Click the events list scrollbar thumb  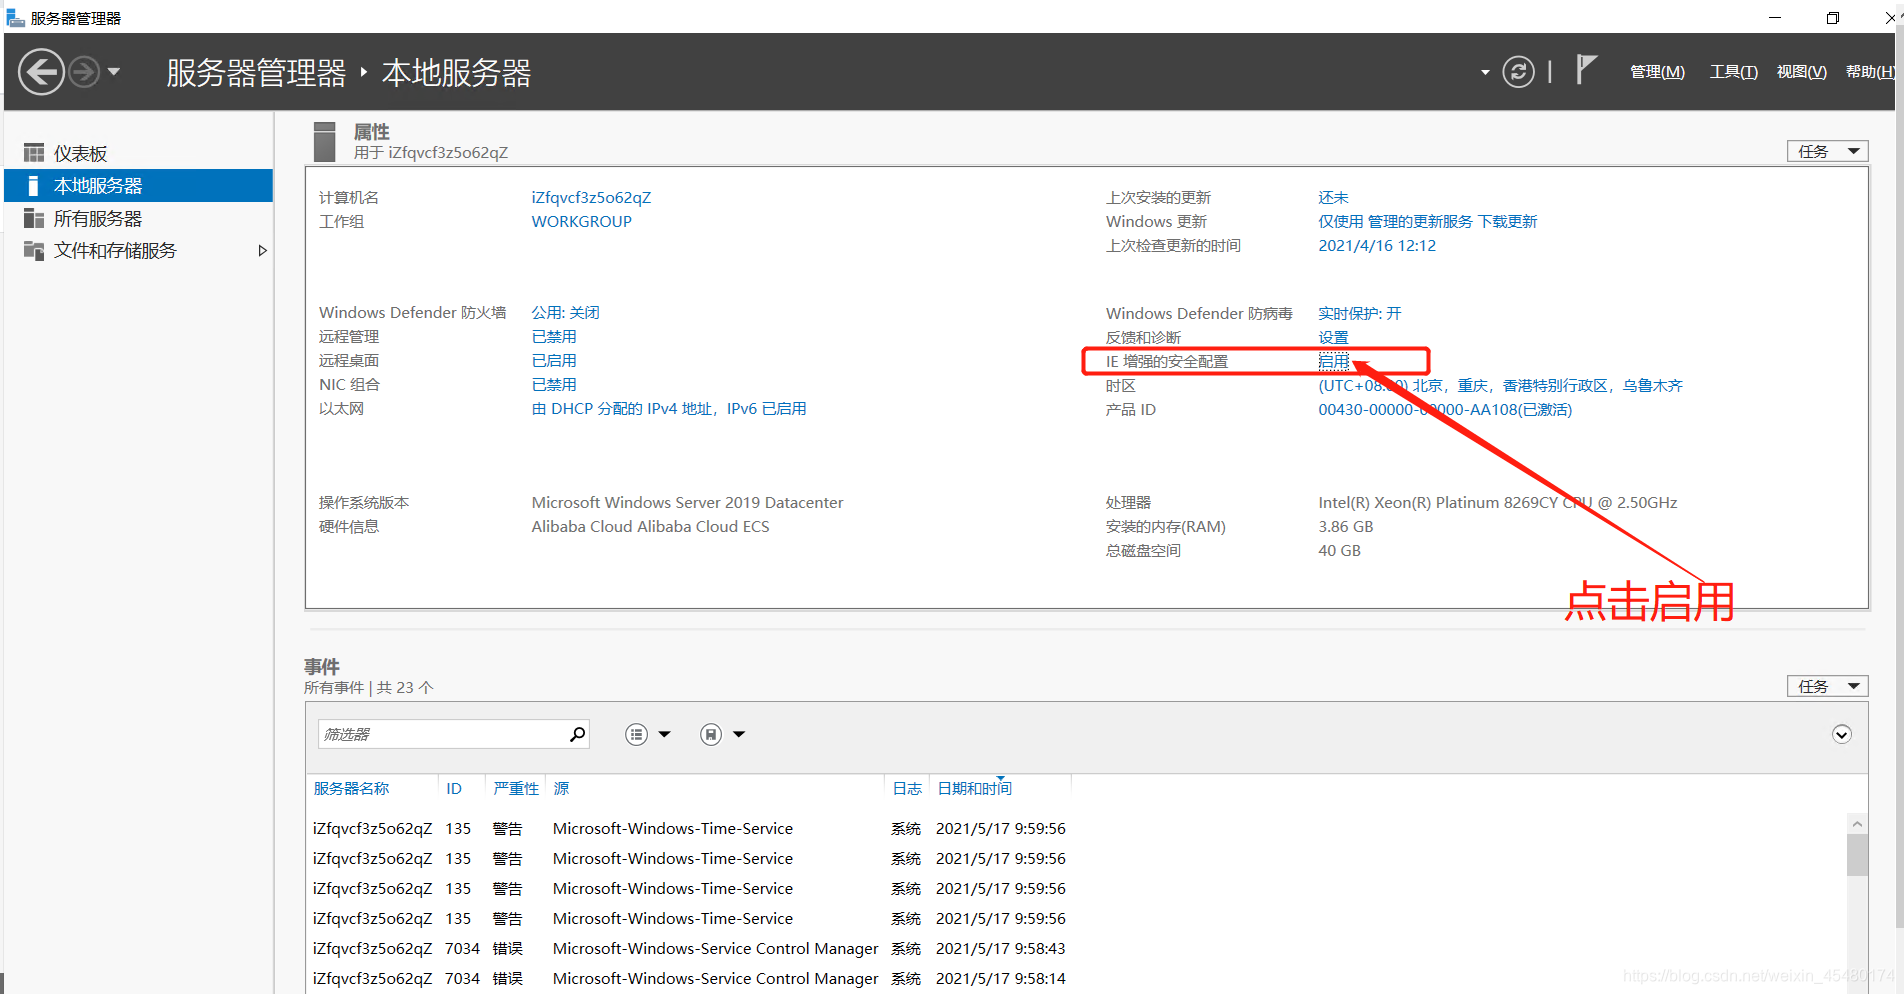tap(1857, 855)
